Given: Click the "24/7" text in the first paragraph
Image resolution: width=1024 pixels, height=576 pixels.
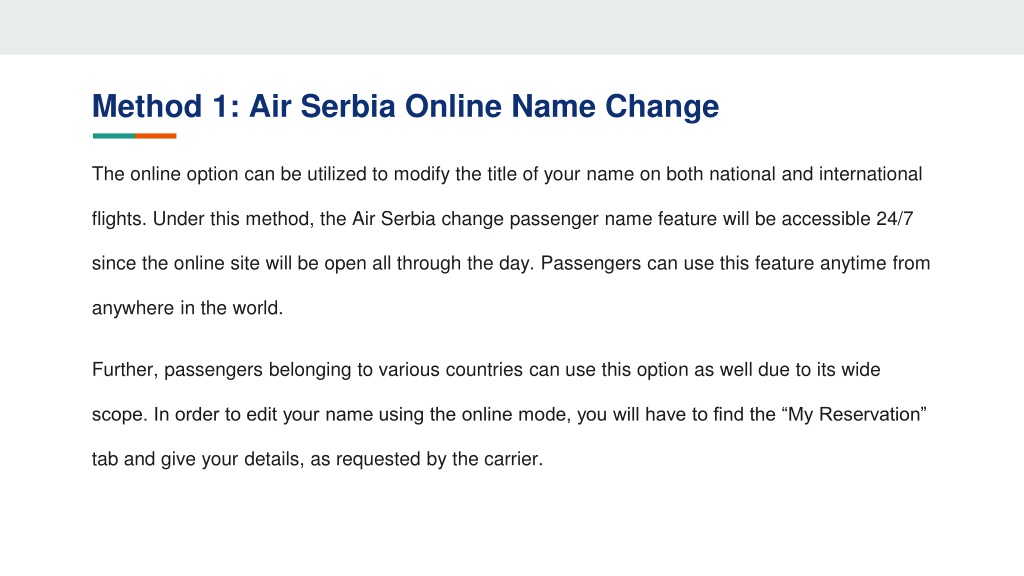Looking at the screenshot, I should click(x=895, y=219).
